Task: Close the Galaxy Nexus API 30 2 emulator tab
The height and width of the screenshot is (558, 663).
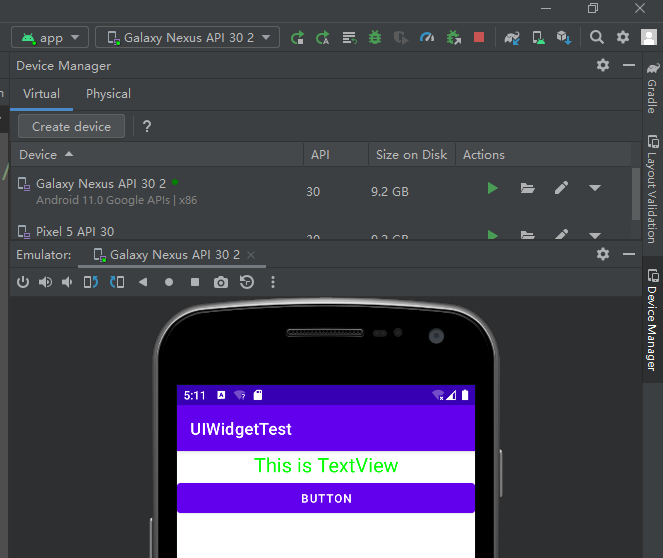Action: click(x=251, y=255)
